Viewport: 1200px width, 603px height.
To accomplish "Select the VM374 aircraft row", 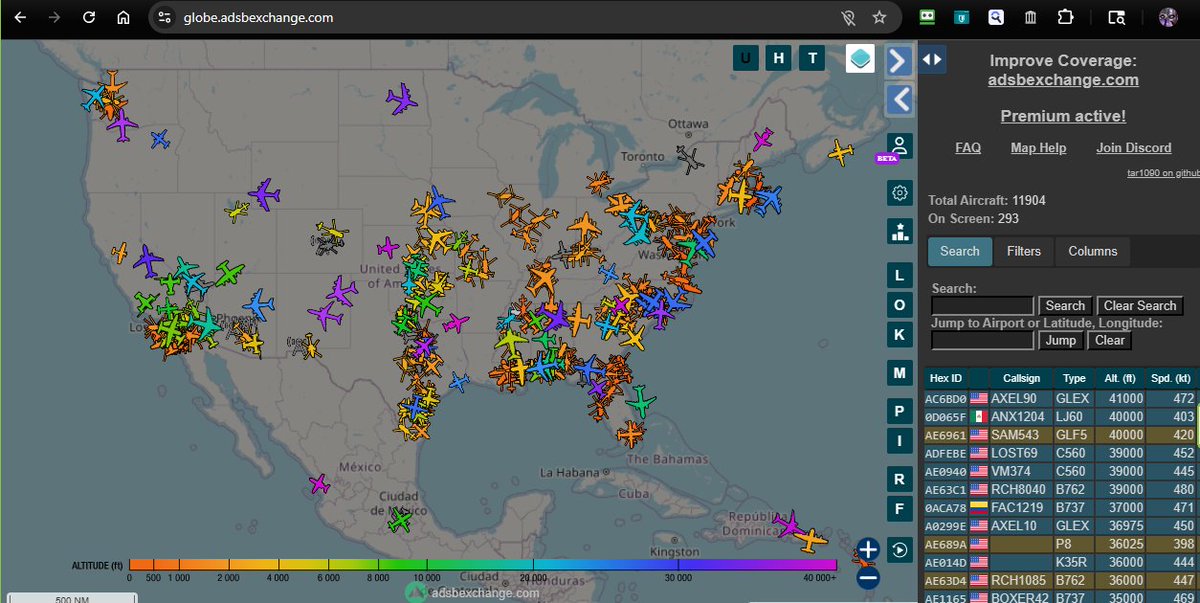I will pos(1061,471).
